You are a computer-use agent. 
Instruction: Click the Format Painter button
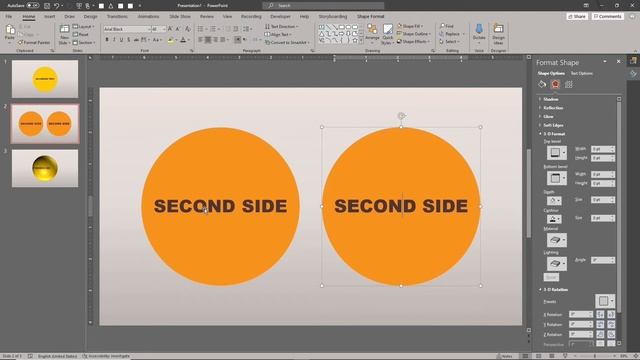coord(34,42)
